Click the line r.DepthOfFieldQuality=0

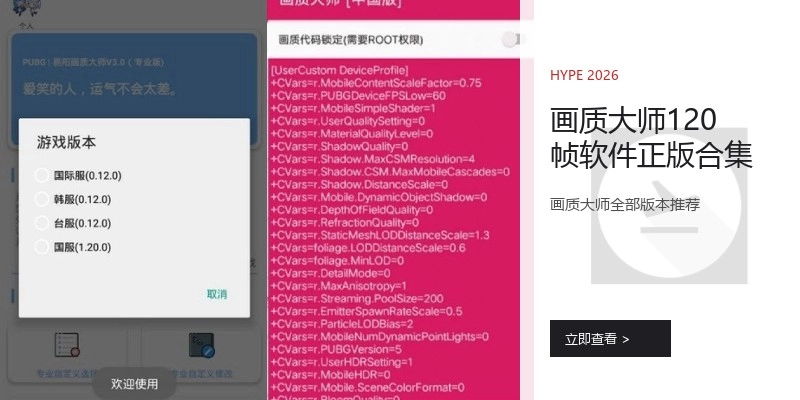point(352,210)
